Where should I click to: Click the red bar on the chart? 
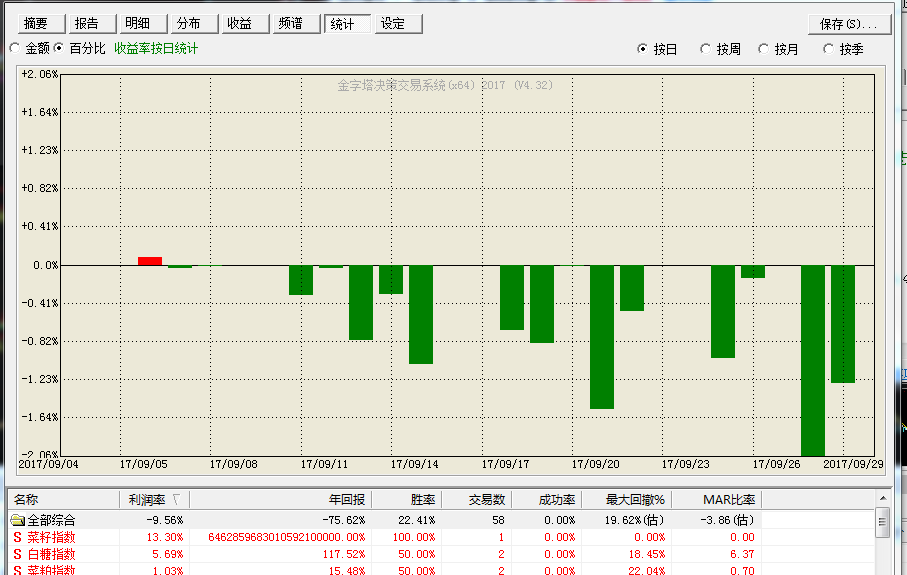[x=150, y=261]
